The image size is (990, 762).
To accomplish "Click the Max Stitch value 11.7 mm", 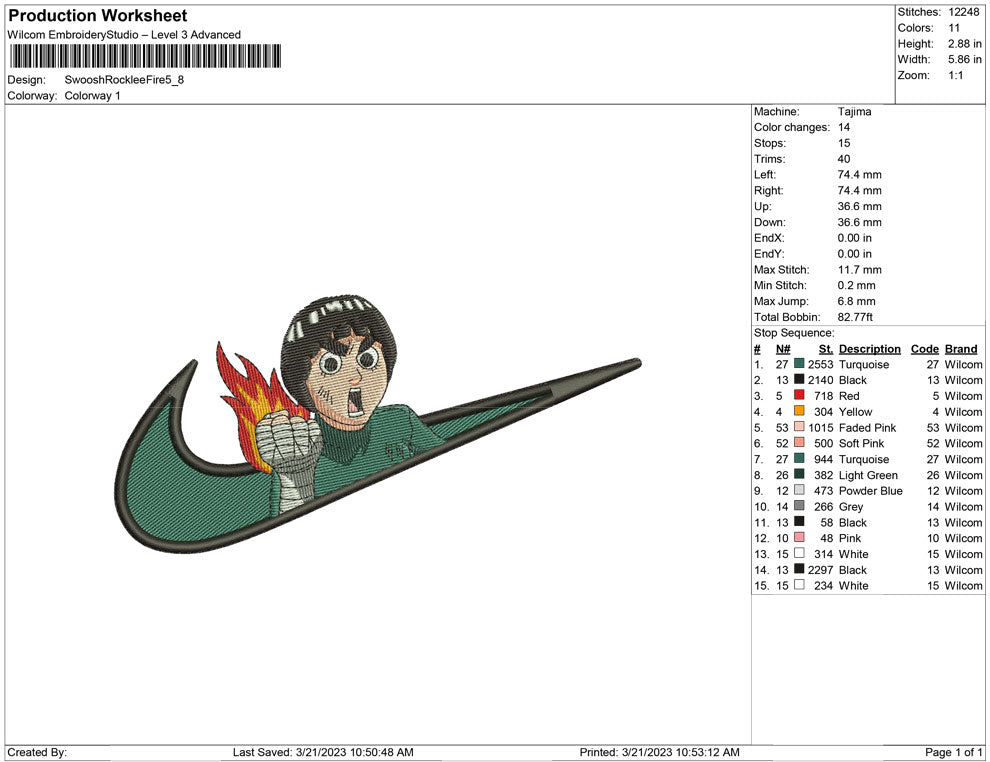I will [859, 270].
